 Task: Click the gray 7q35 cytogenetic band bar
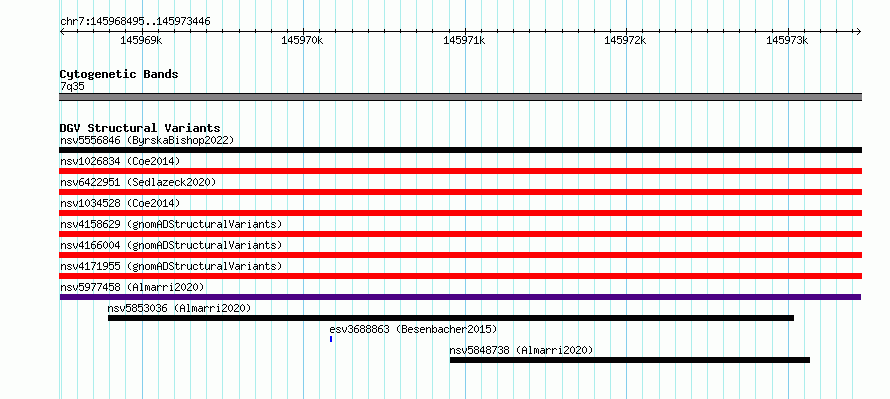[x=460, y=97]
